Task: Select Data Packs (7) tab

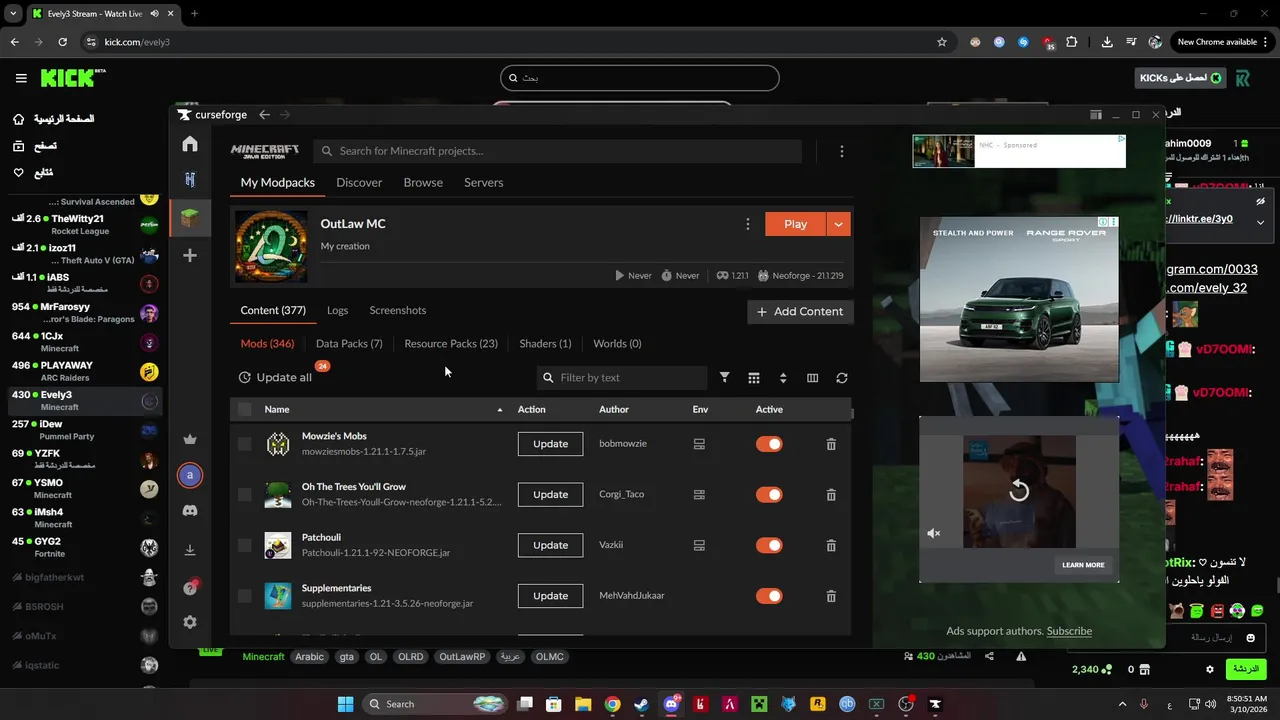Action: pos(349,344)
